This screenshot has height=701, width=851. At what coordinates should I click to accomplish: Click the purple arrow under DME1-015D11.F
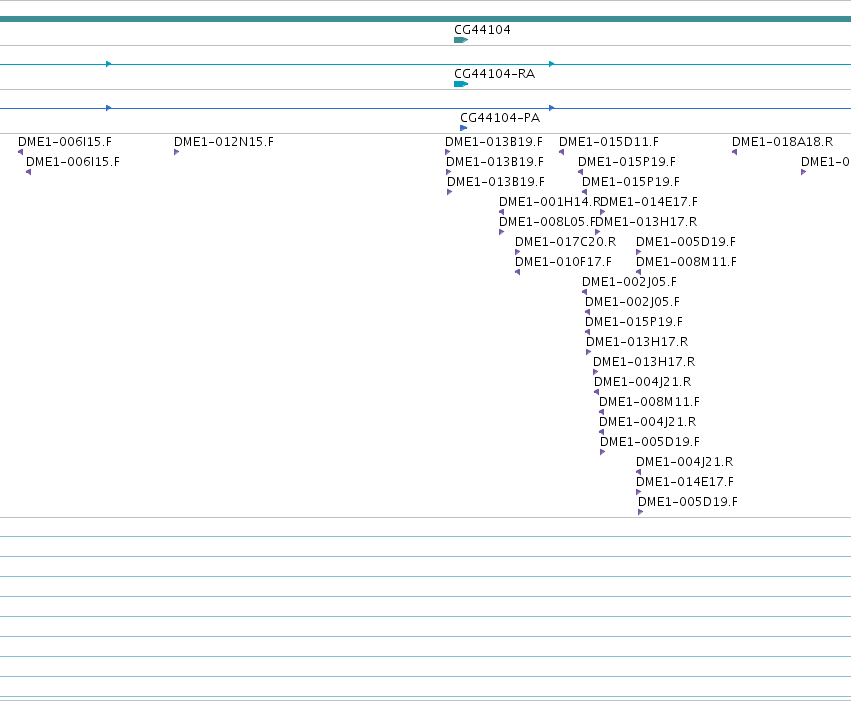click(x=562, y=152)
